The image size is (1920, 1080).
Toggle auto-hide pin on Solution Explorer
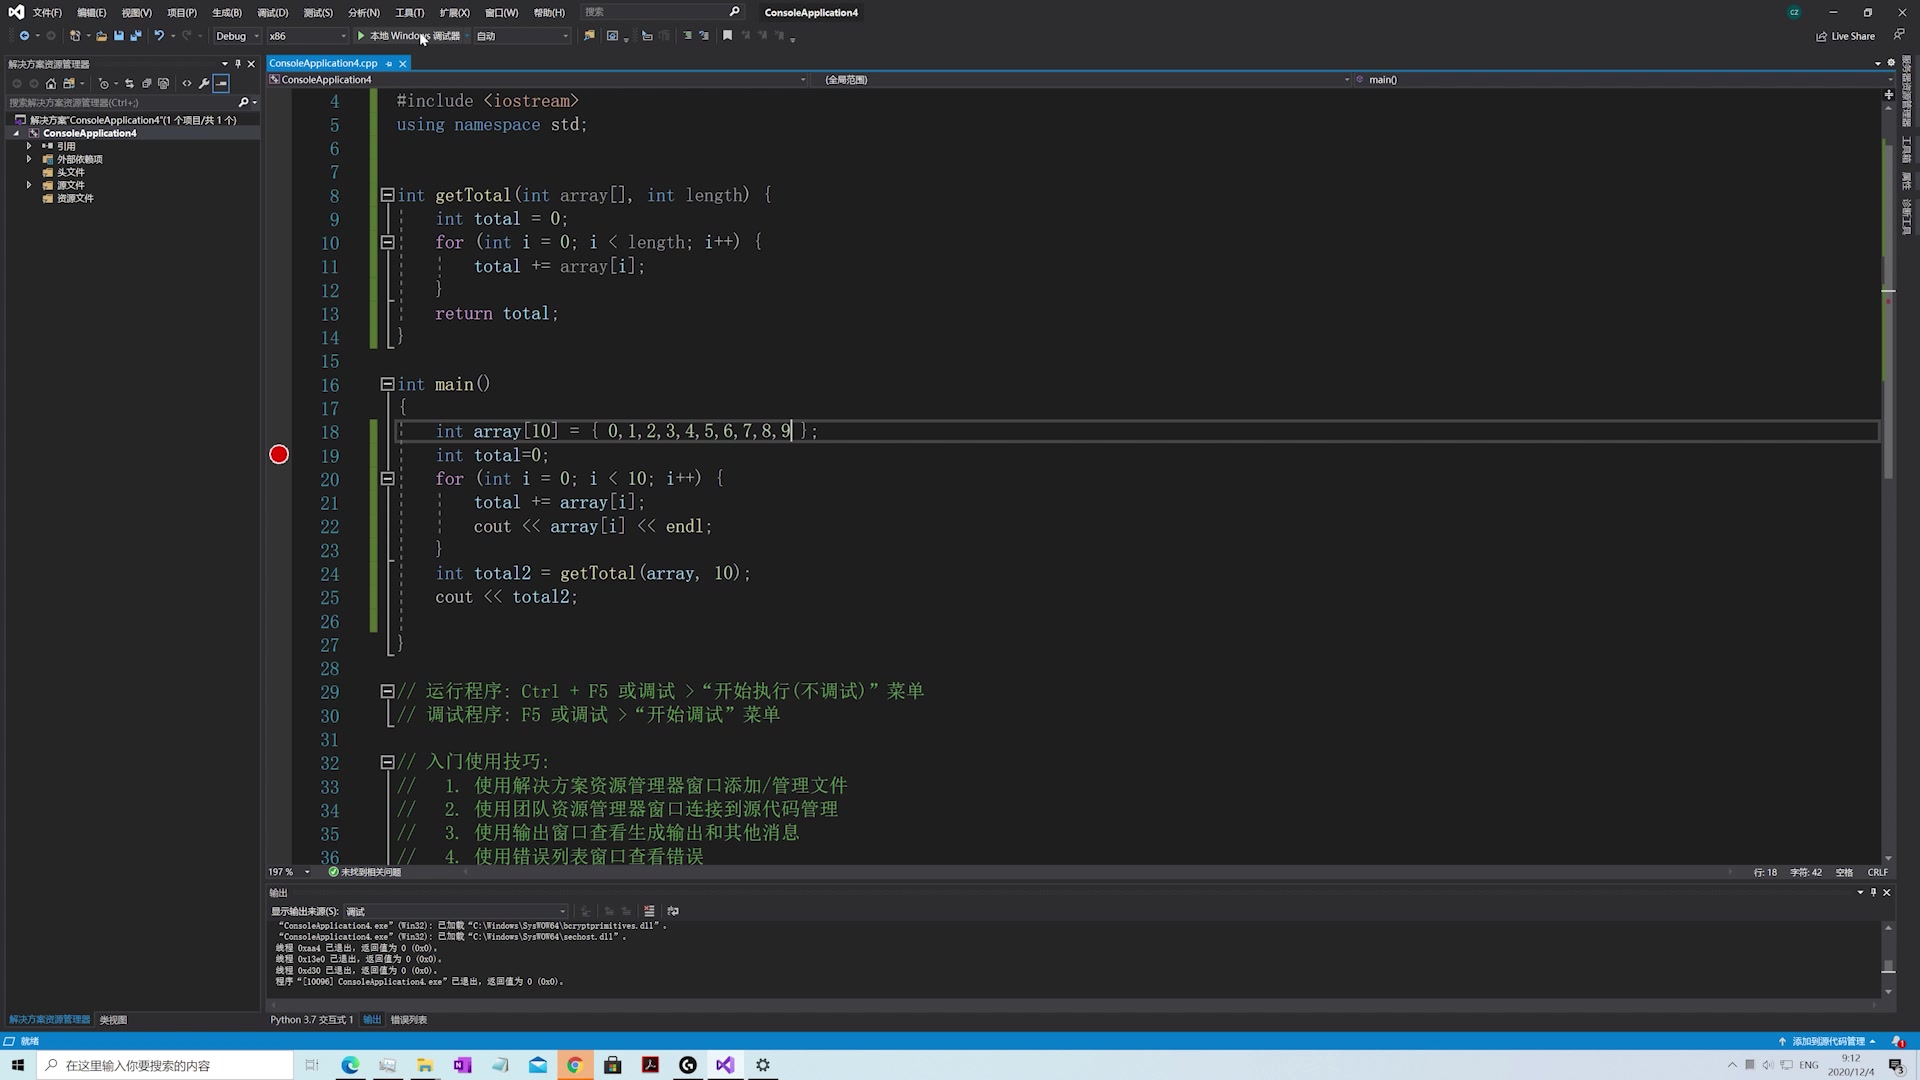(x=238, y=64)
